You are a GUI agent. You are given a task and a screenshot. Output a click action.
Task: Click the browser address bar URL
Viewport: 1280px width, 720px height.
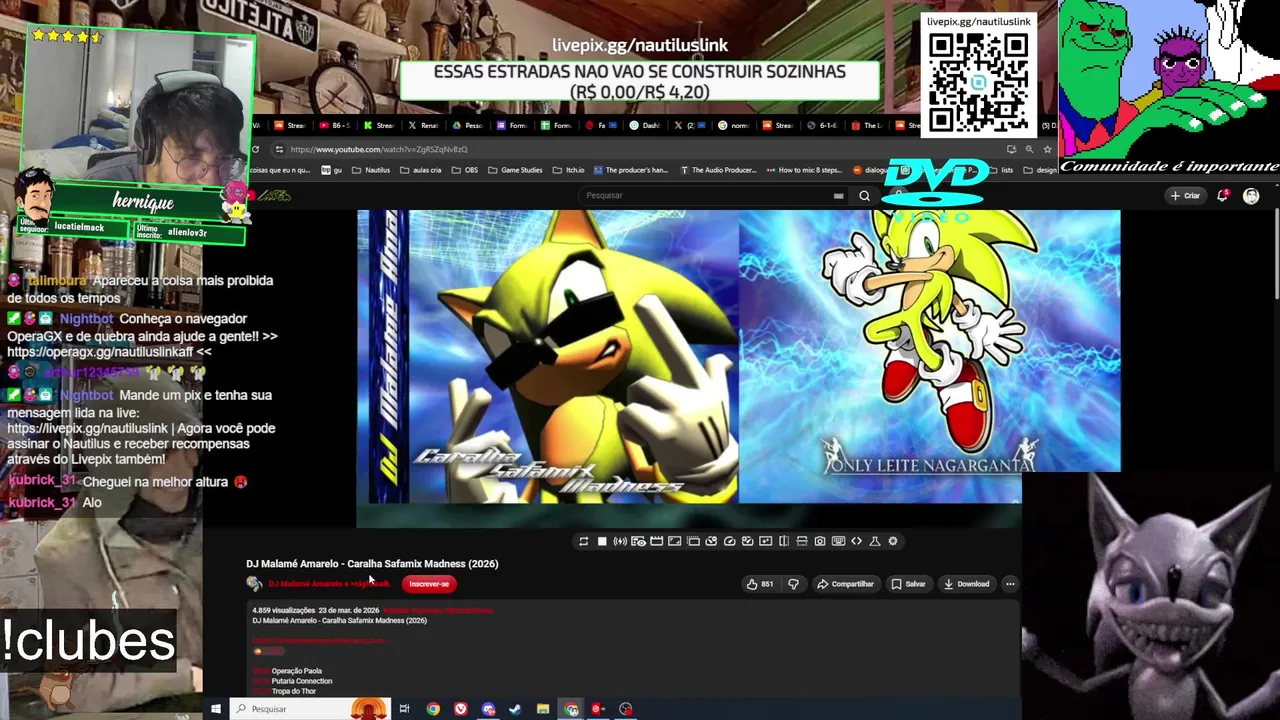[x=379, y=149]
